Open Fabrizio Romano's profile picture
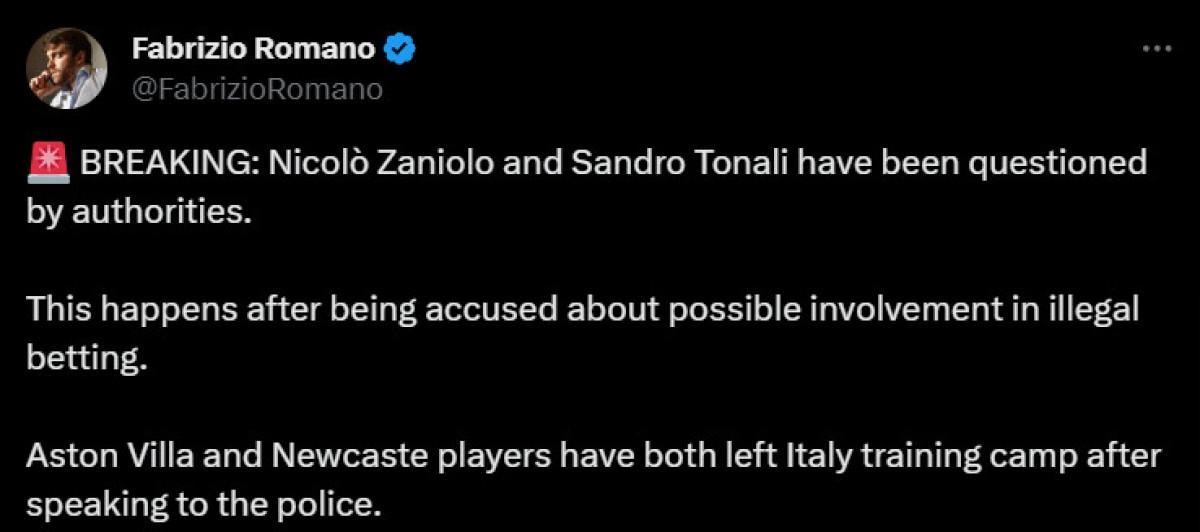 pyautogui.click(x=67, y=67)
